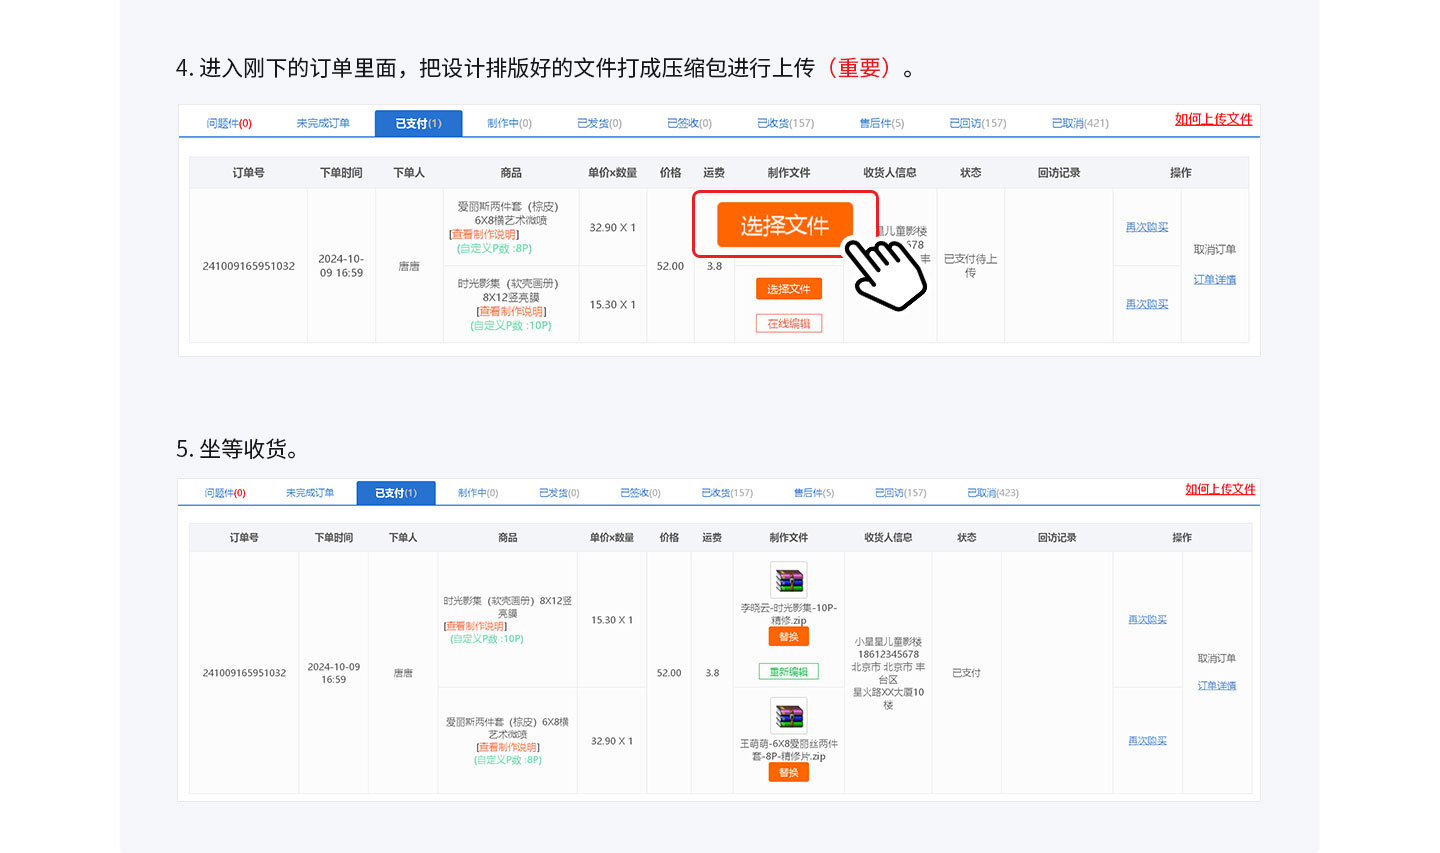Click the order time 2024-10-09 16:59 in step 5

[334, 673]
